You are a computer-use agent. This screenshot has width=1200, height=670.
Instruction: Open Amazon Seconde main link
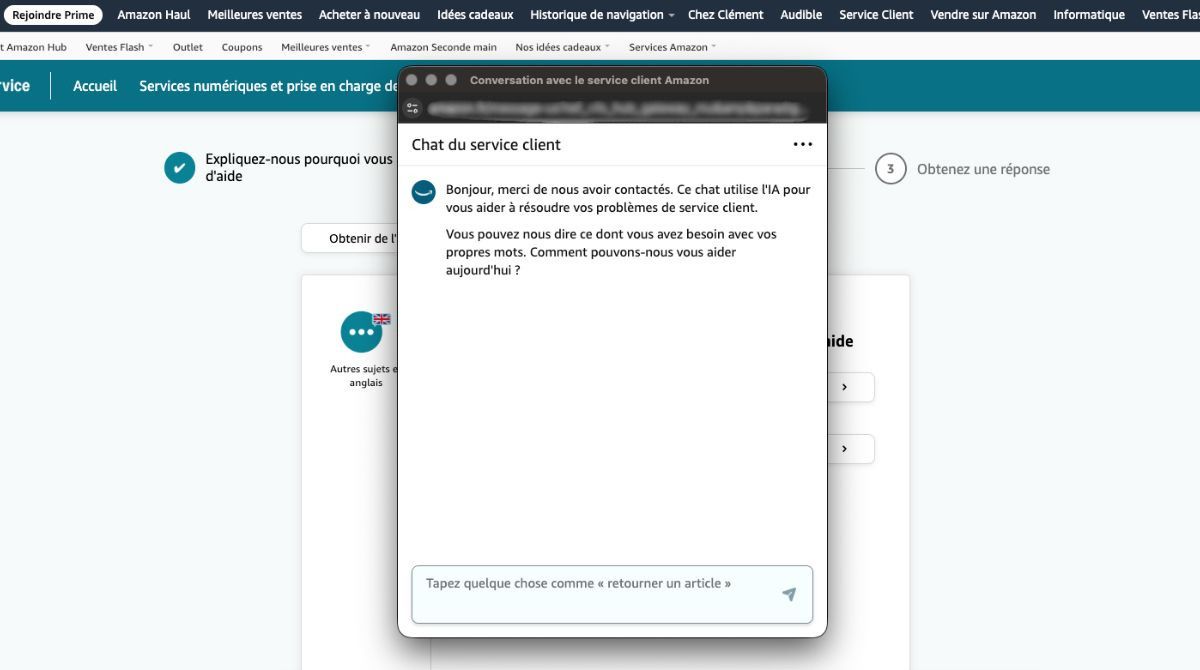443,47
